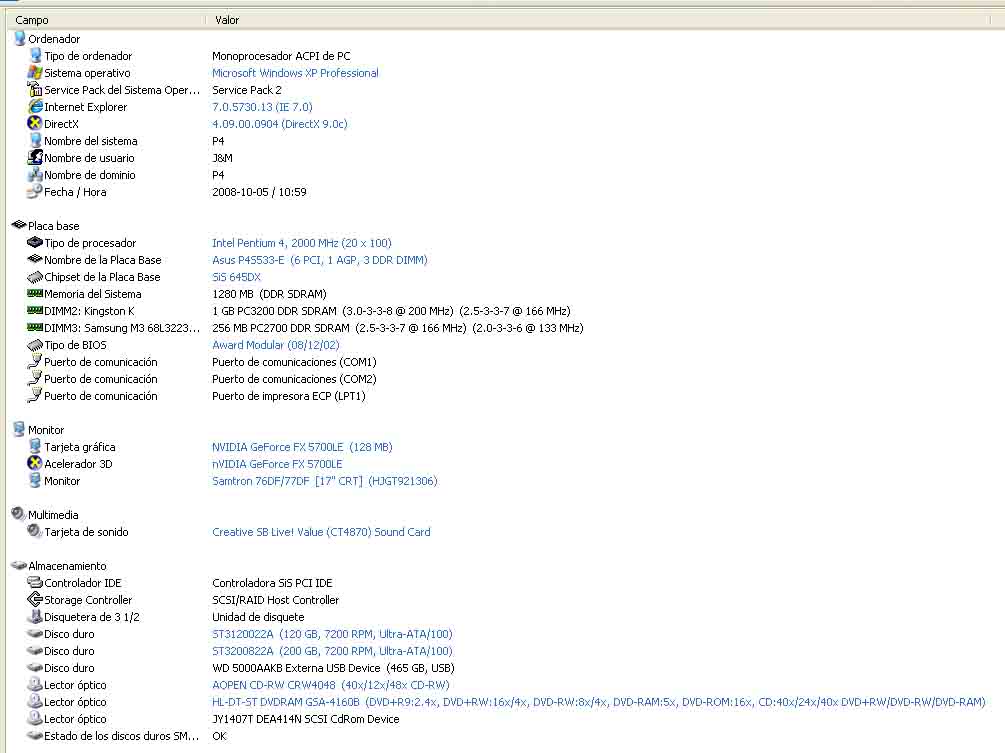Select the Nombre de la Placa Base icon

(35, 259)
